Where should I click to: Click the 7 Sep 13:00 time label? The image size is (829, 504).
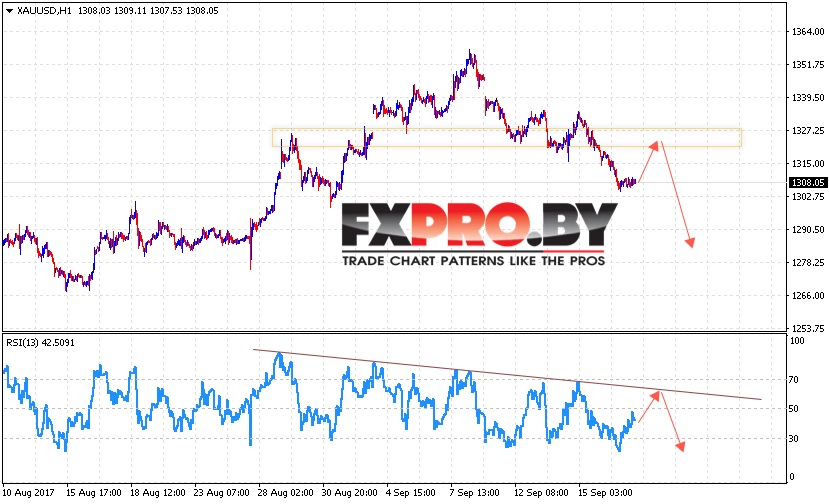[x=475, y=492]
